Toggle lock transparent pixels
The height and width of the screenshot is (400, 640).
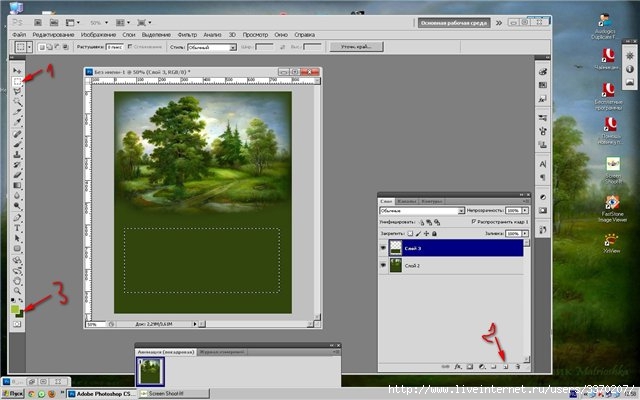(x=410, y=233)
